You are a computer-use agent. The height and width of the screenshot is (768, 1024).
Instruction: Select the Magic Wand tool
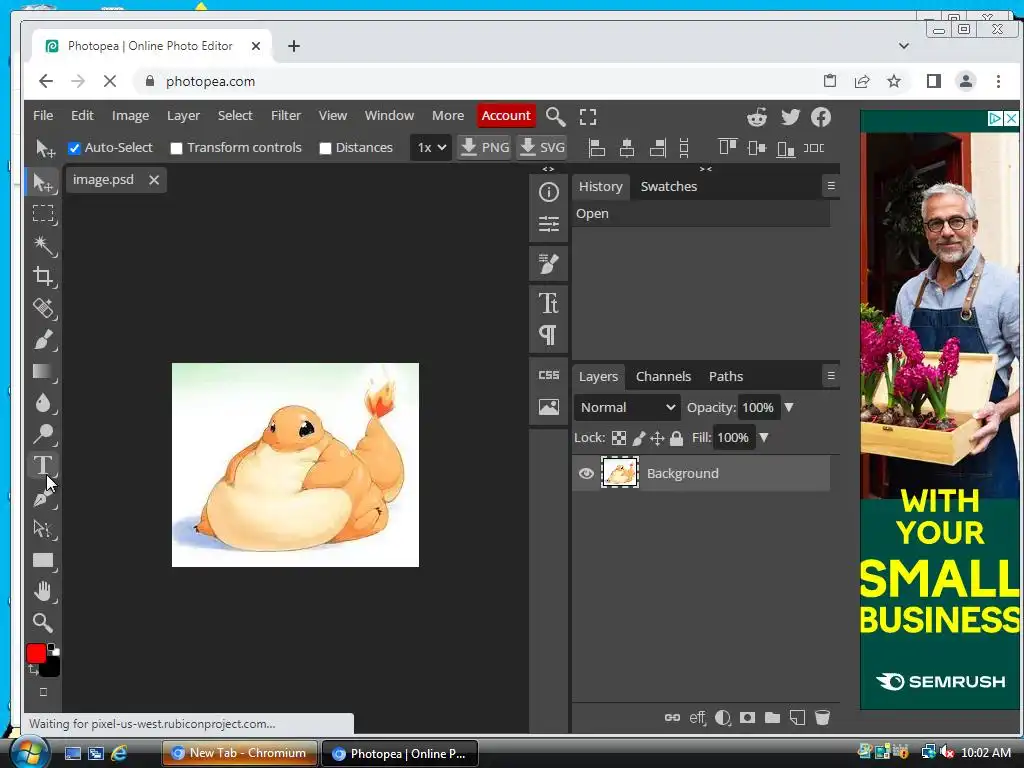(43, 245)
